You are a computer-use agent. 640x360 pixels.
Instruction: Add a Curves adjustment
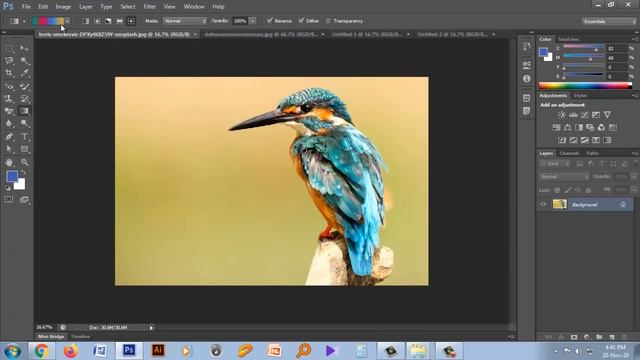pyautogui.click(x=584, y=115)
